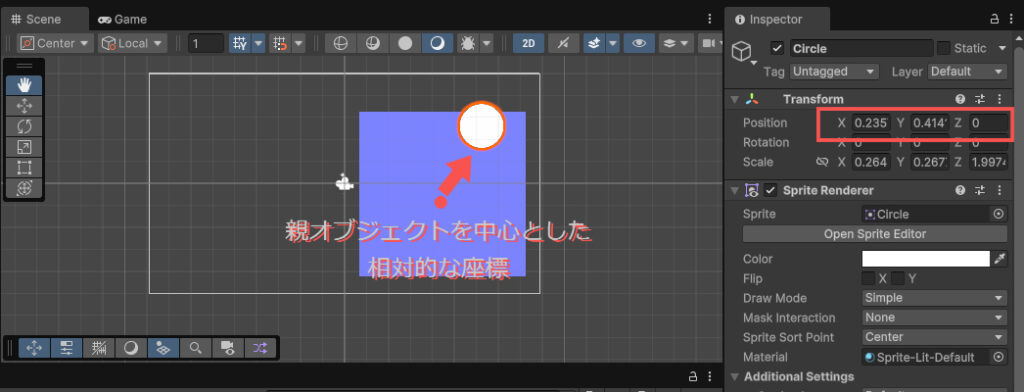
Task: Select the combined Transform tool
Action: click(24, 188)
